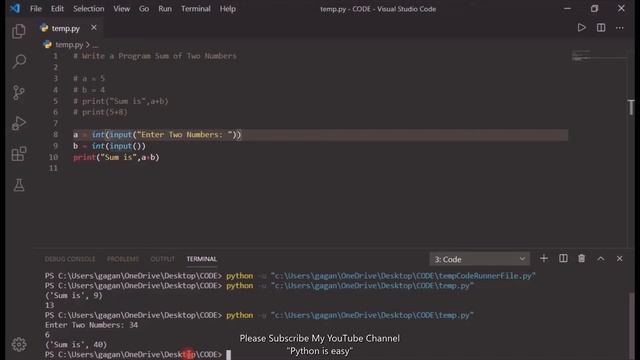The image size is (640, 360).
Task: Open the File menu
Action: pos(36,9)
